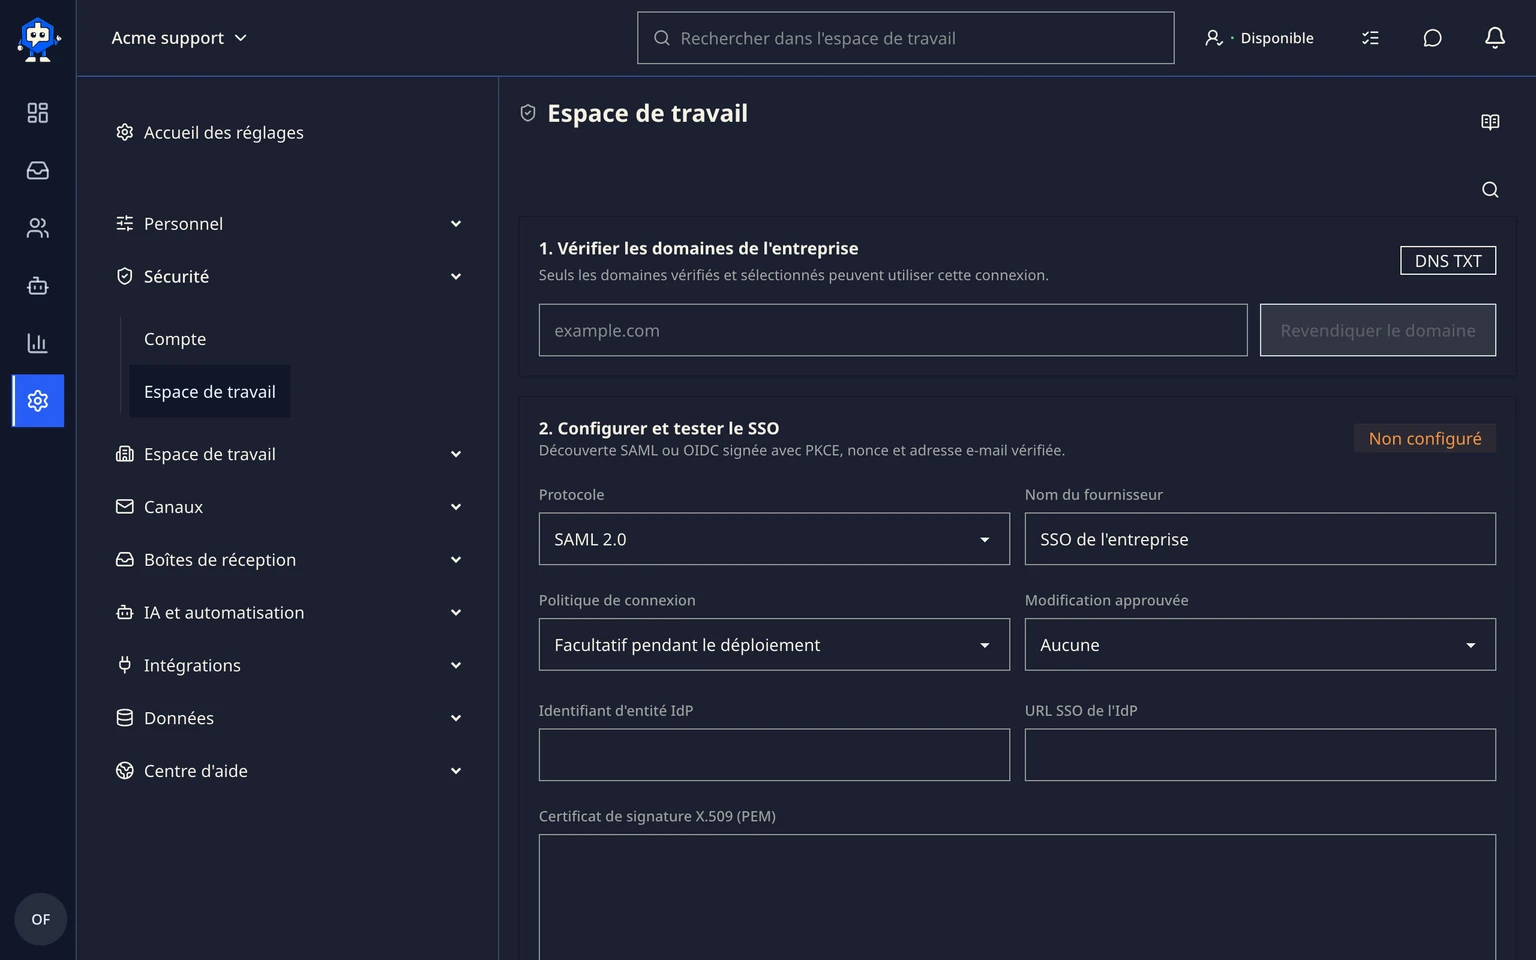
Task: Select Espace de travail under Sécurité
Action: pos(210,392)
